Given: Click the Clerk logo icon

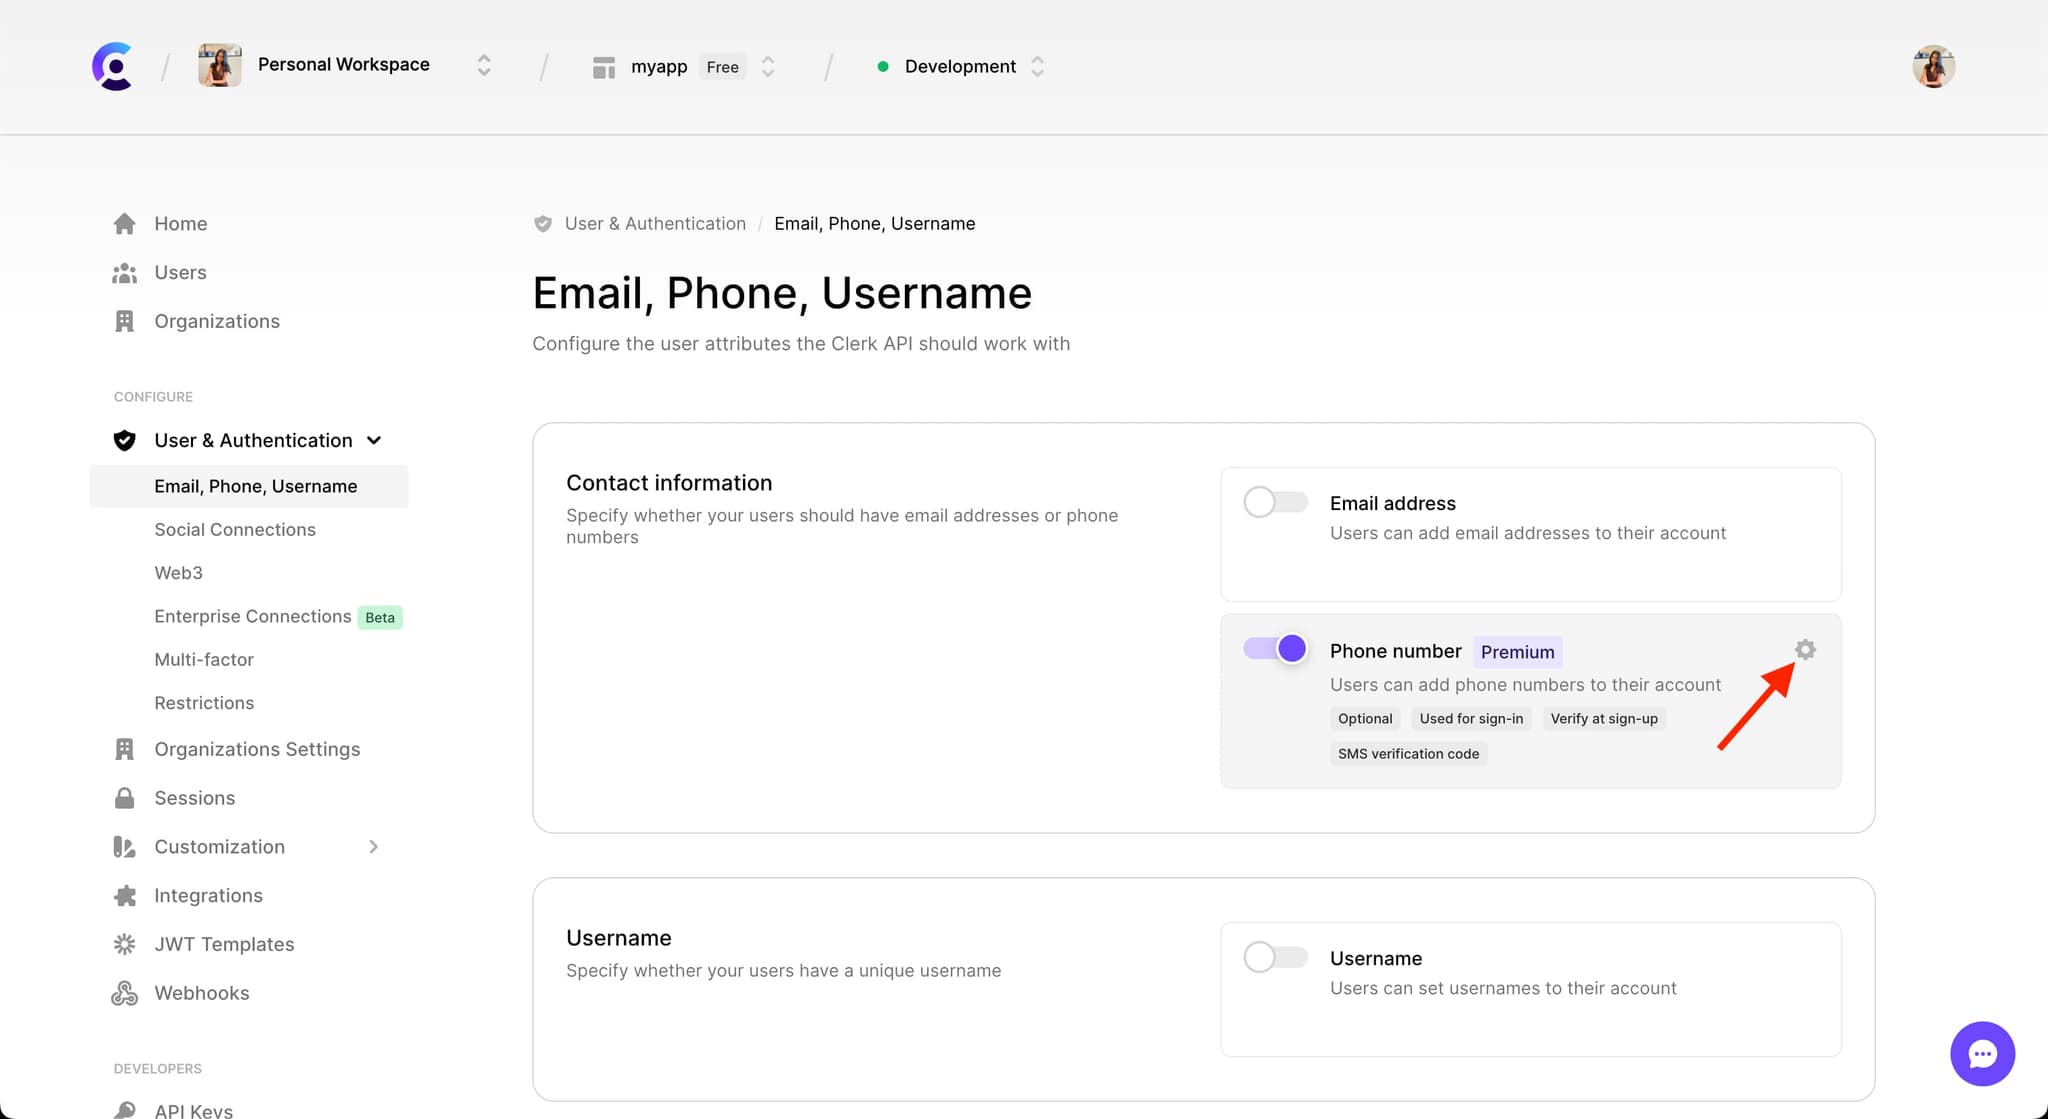Looking at the screenshot, I should coord(113,66).
